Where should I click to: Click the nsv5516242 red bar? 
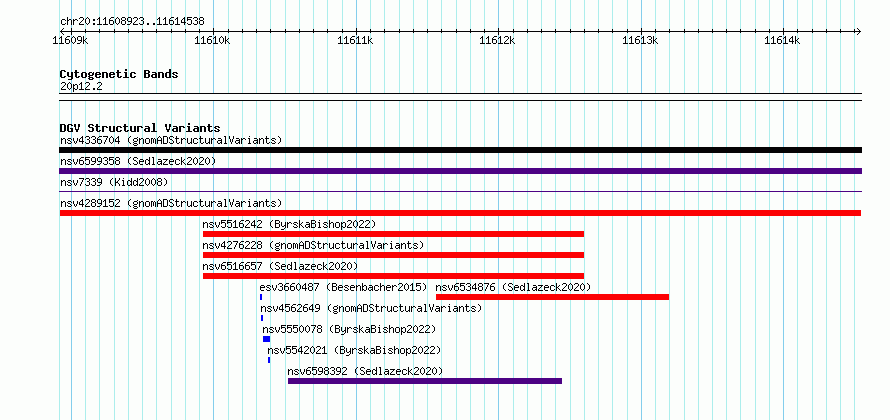click(x=393, y=234)
